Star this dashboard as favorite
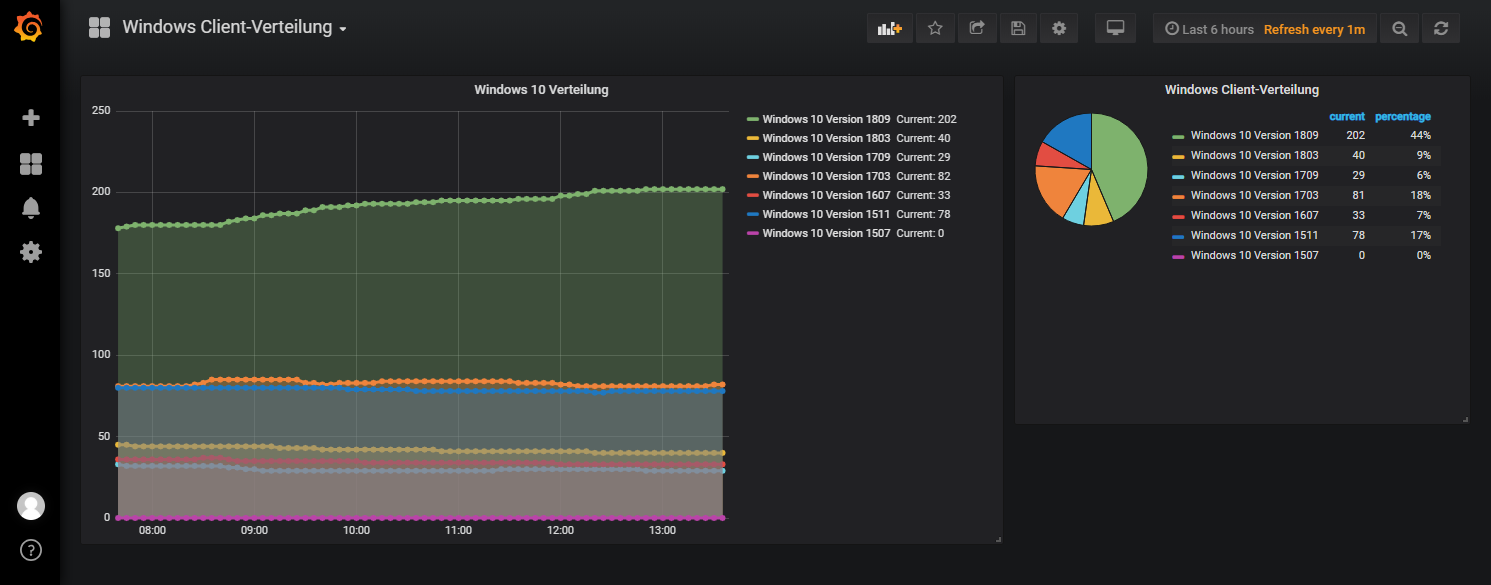 coord(935,28)
